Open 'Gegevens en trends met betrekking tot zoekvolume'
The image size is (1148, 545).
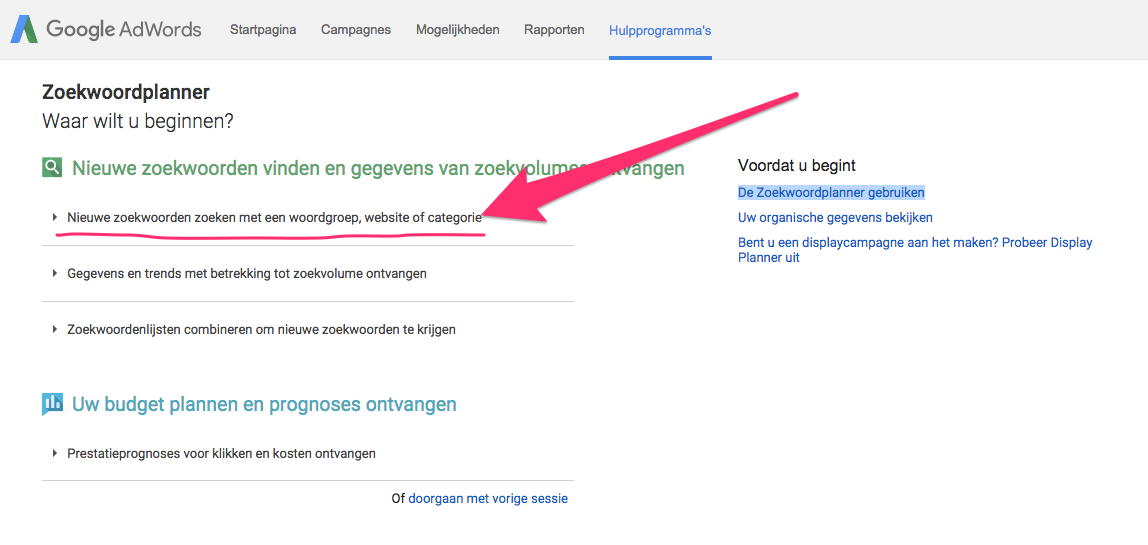[x=247, y=273]
